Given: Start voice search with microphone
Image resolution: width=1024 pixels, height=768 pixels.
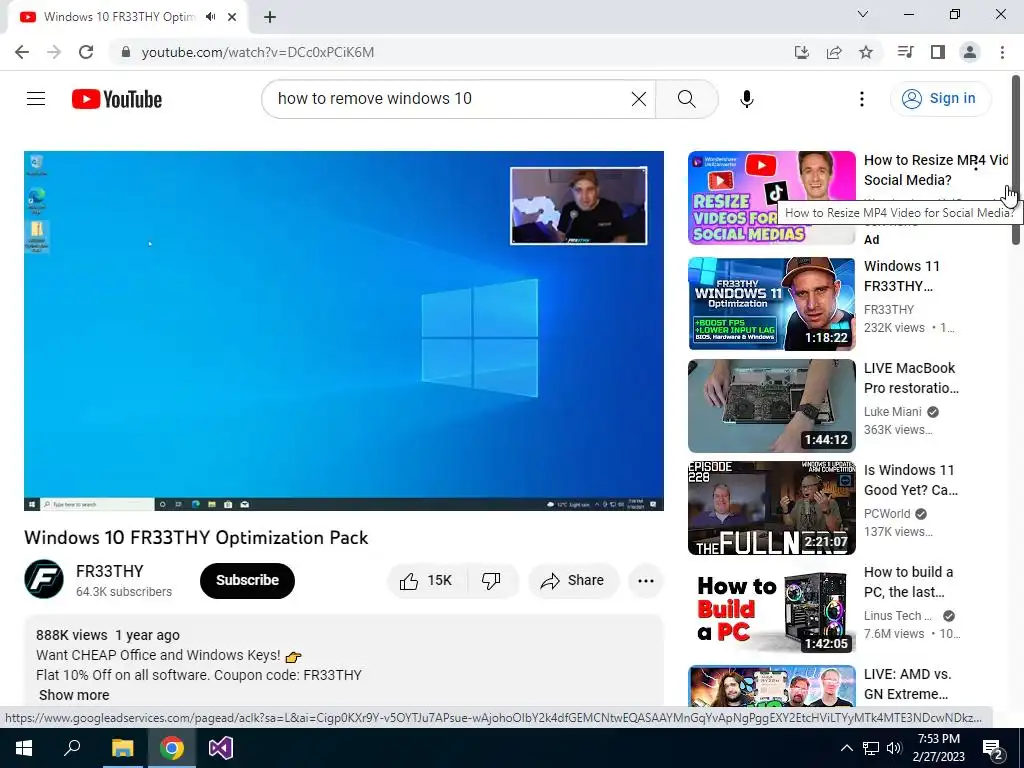Looking at the screenshot, I should pos(746,99).
